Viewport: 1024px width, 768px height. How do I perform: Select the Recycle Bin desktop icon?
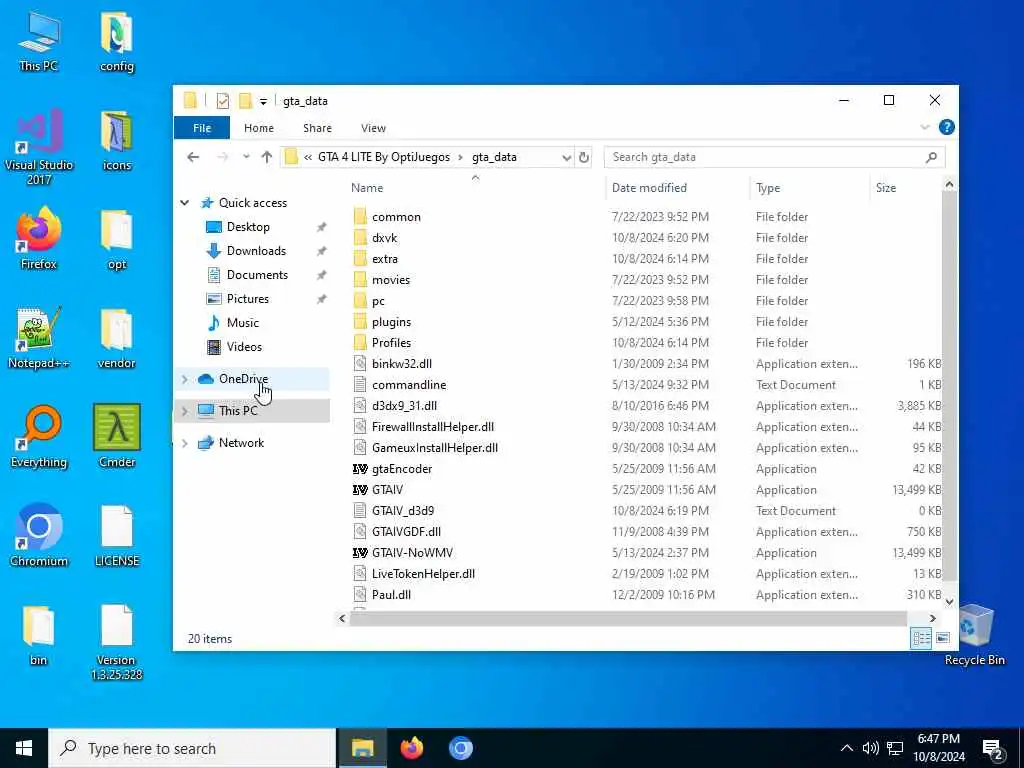tap(974, 635)
